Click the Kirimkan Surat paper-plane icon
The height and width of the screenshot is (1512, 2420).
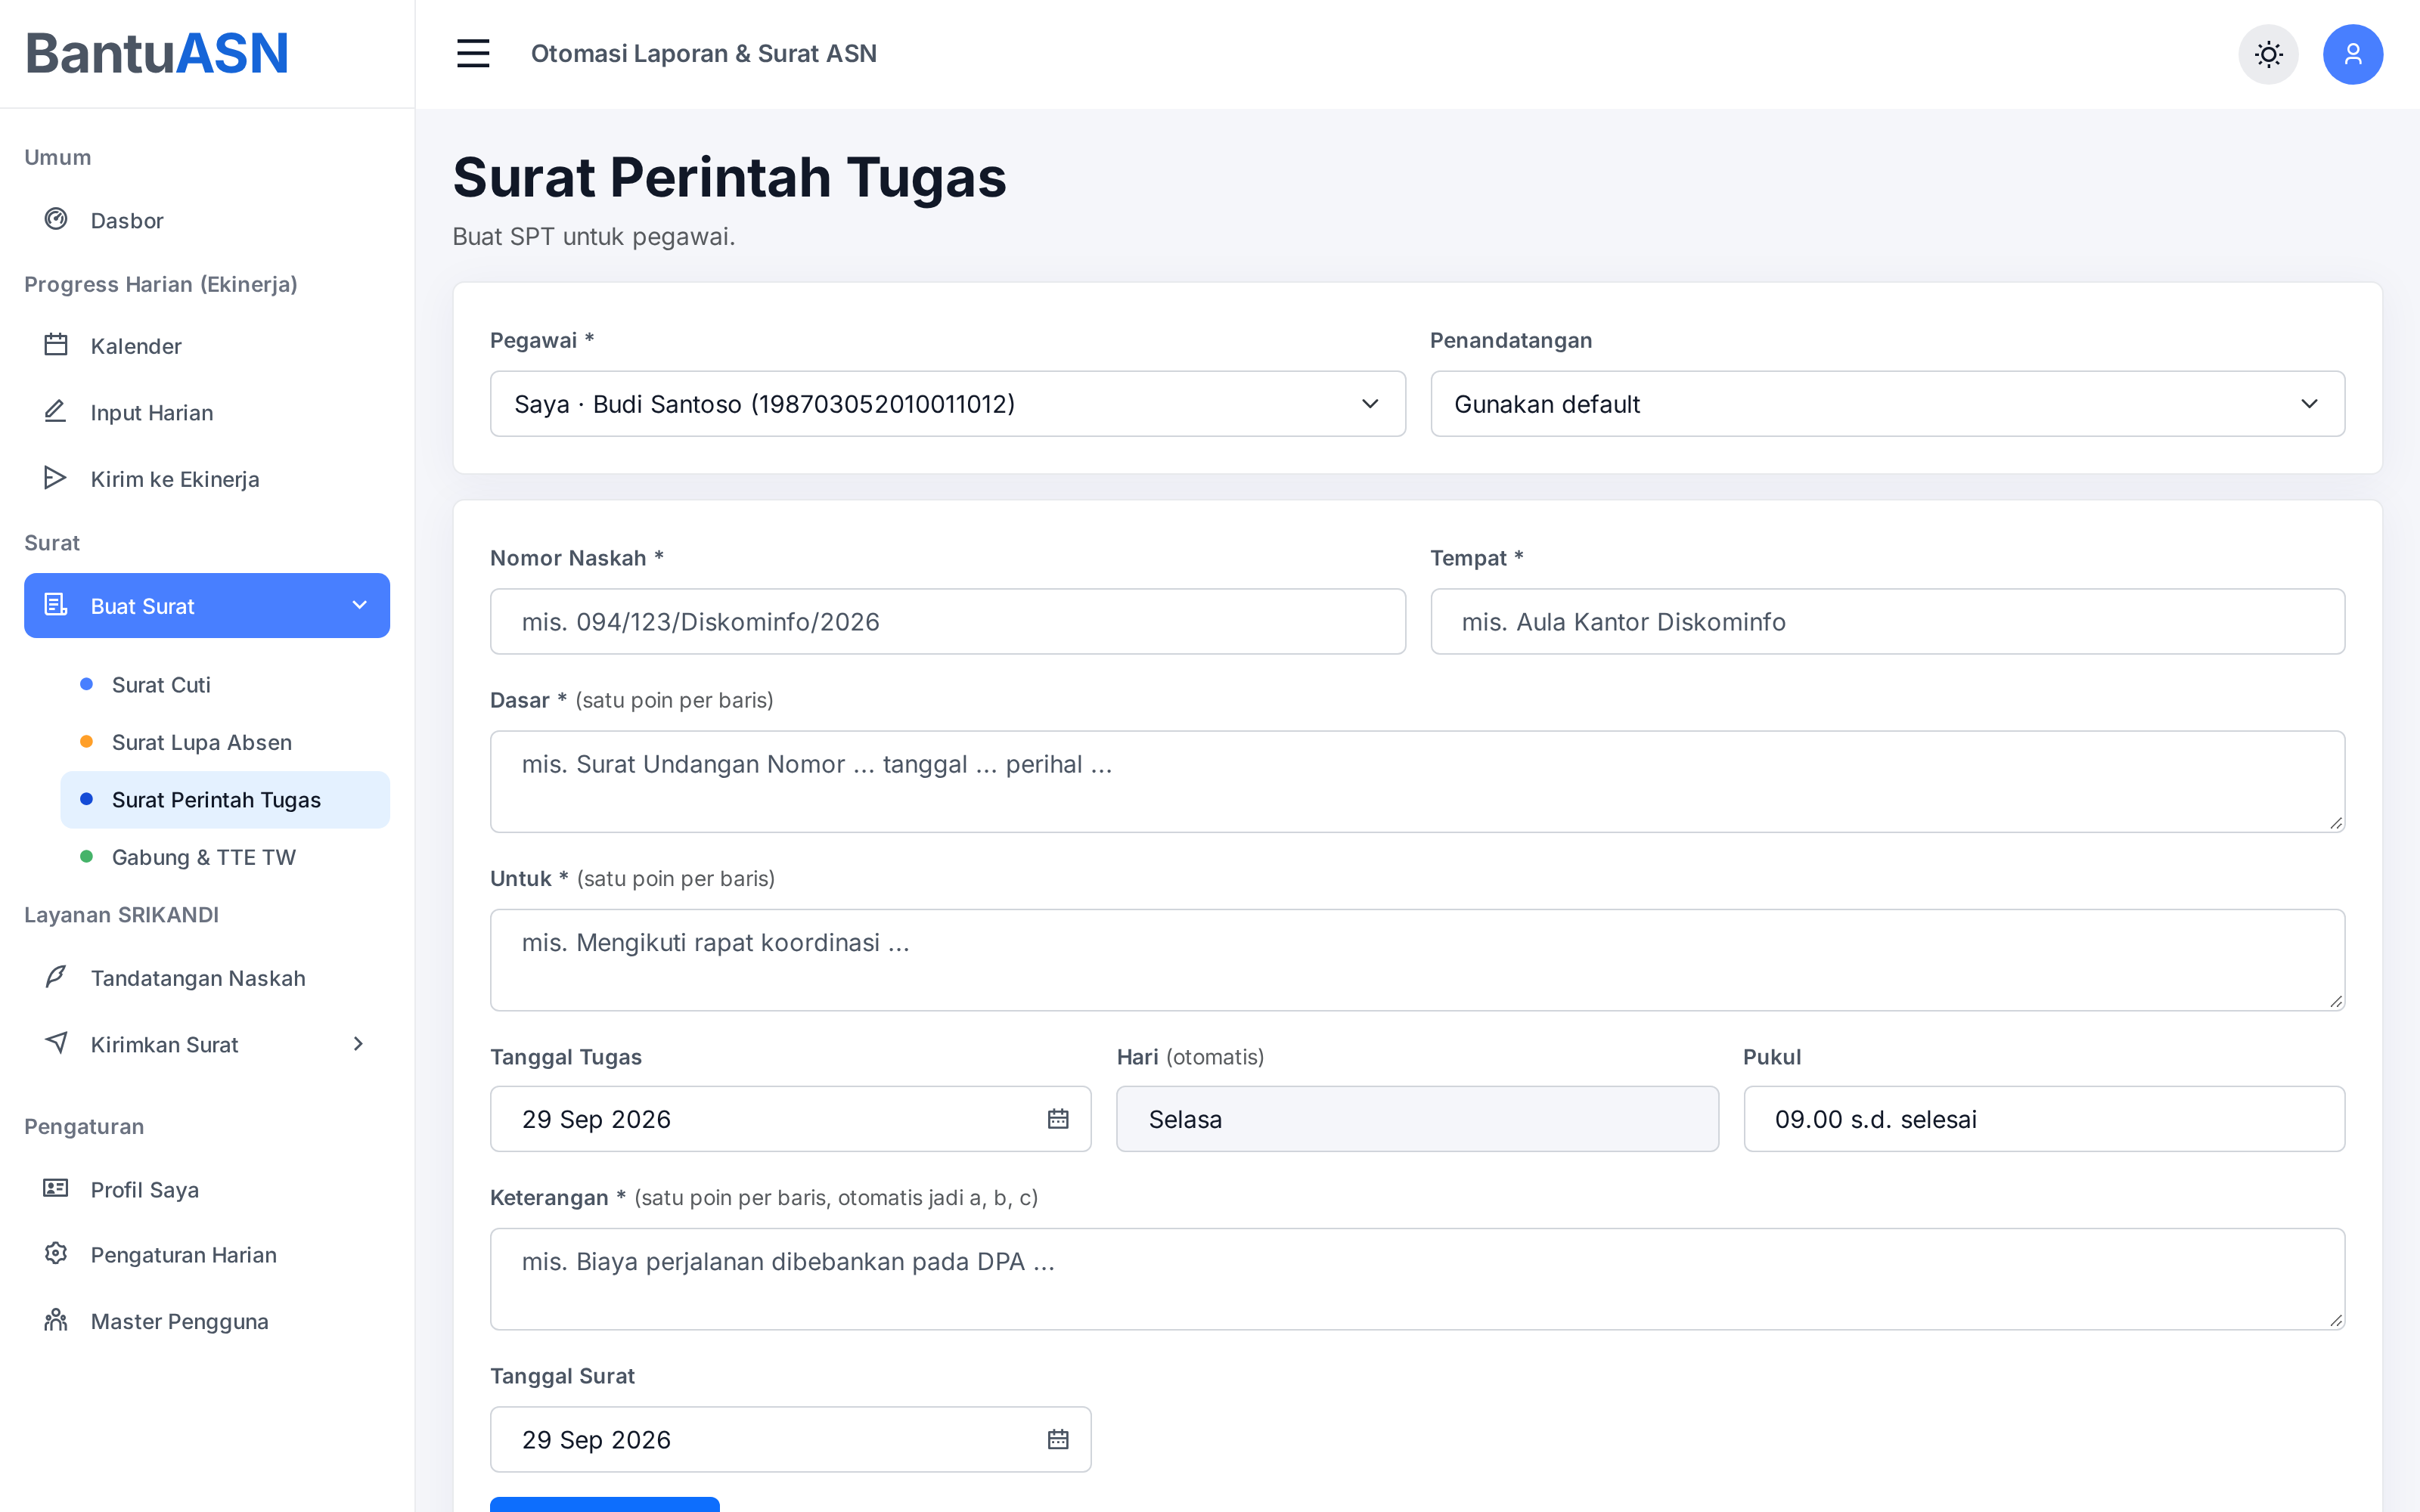(x=56, y=1043)
